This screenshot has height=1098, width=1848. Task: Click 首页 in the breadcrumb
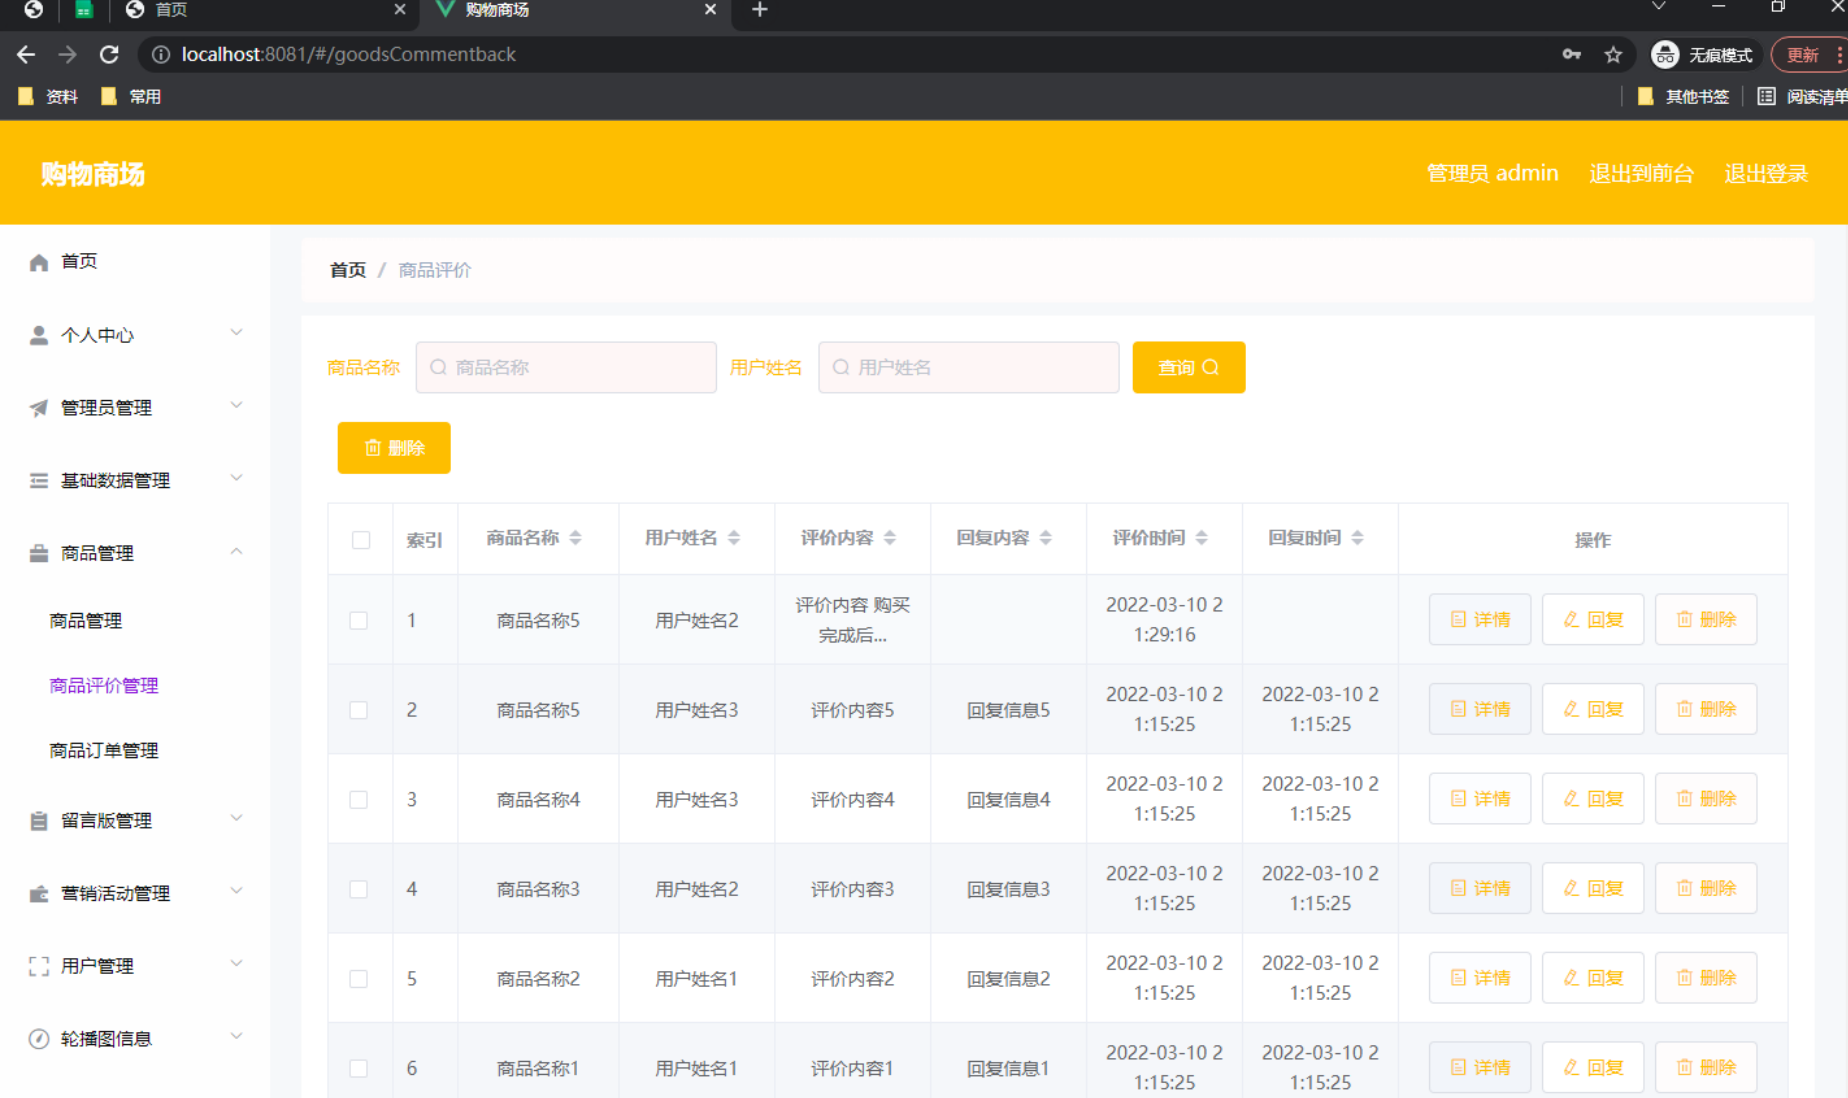348,270
